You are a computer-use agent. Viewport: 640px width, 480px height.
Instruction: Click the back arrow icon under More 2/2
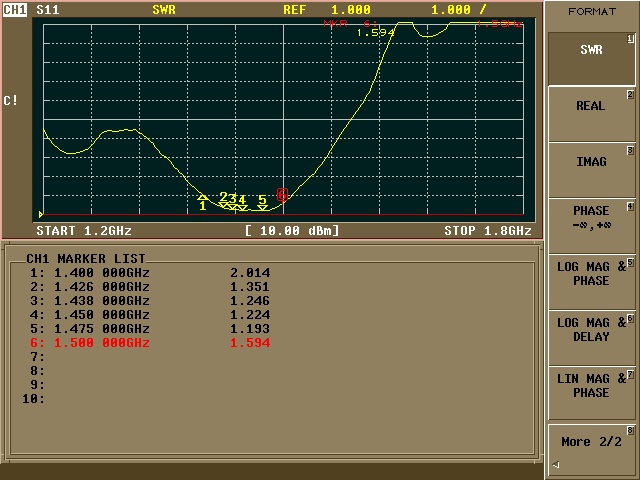click(556, 464)
